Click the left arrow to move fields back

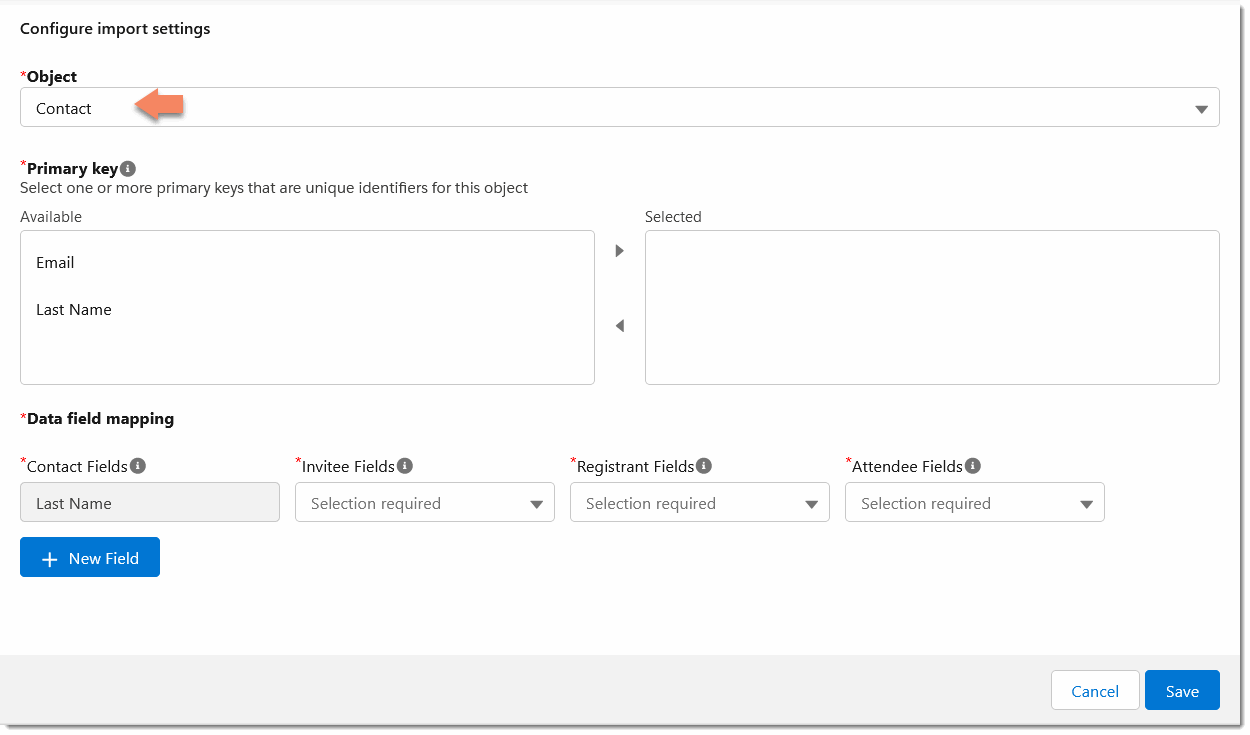click(620, 326)
